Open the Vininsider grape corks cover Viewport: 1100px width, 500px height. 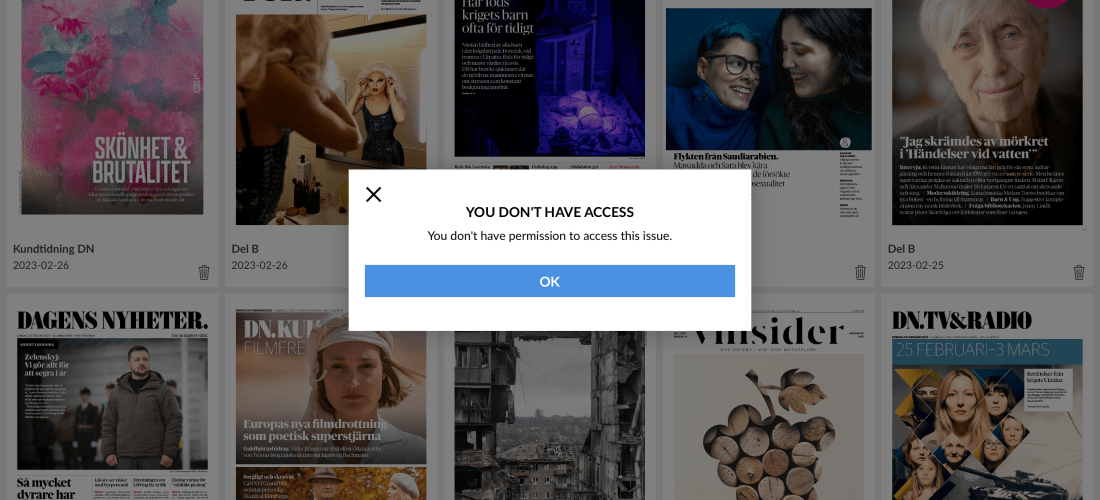768,415
